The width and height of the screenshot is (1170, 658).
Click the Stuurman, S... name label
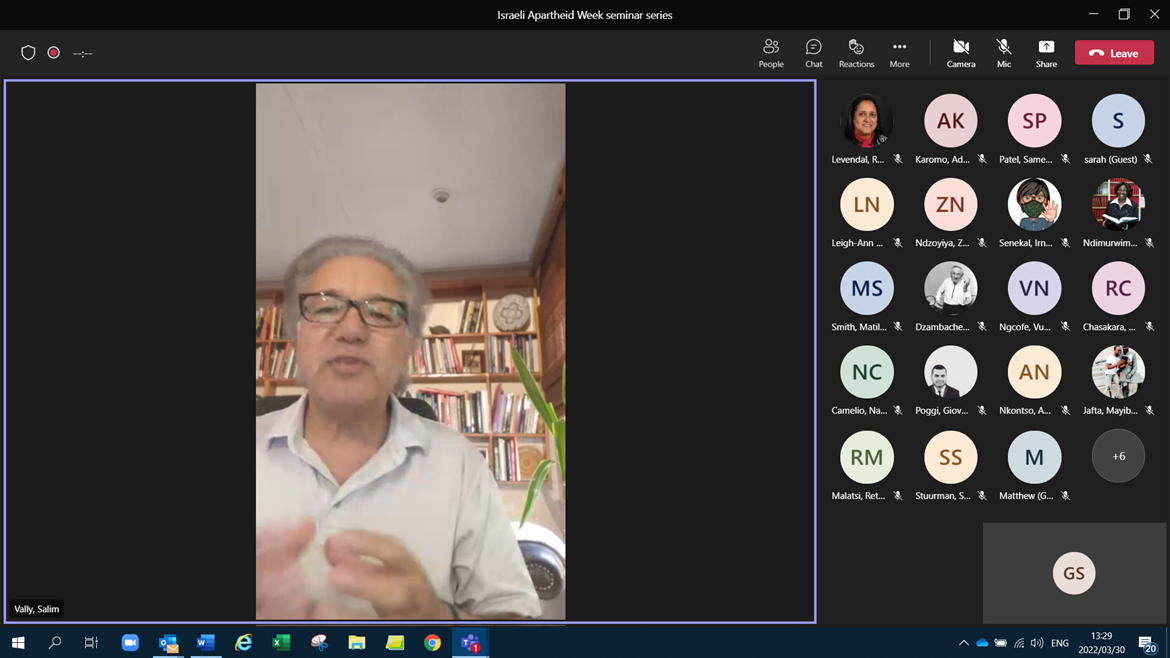942,495
